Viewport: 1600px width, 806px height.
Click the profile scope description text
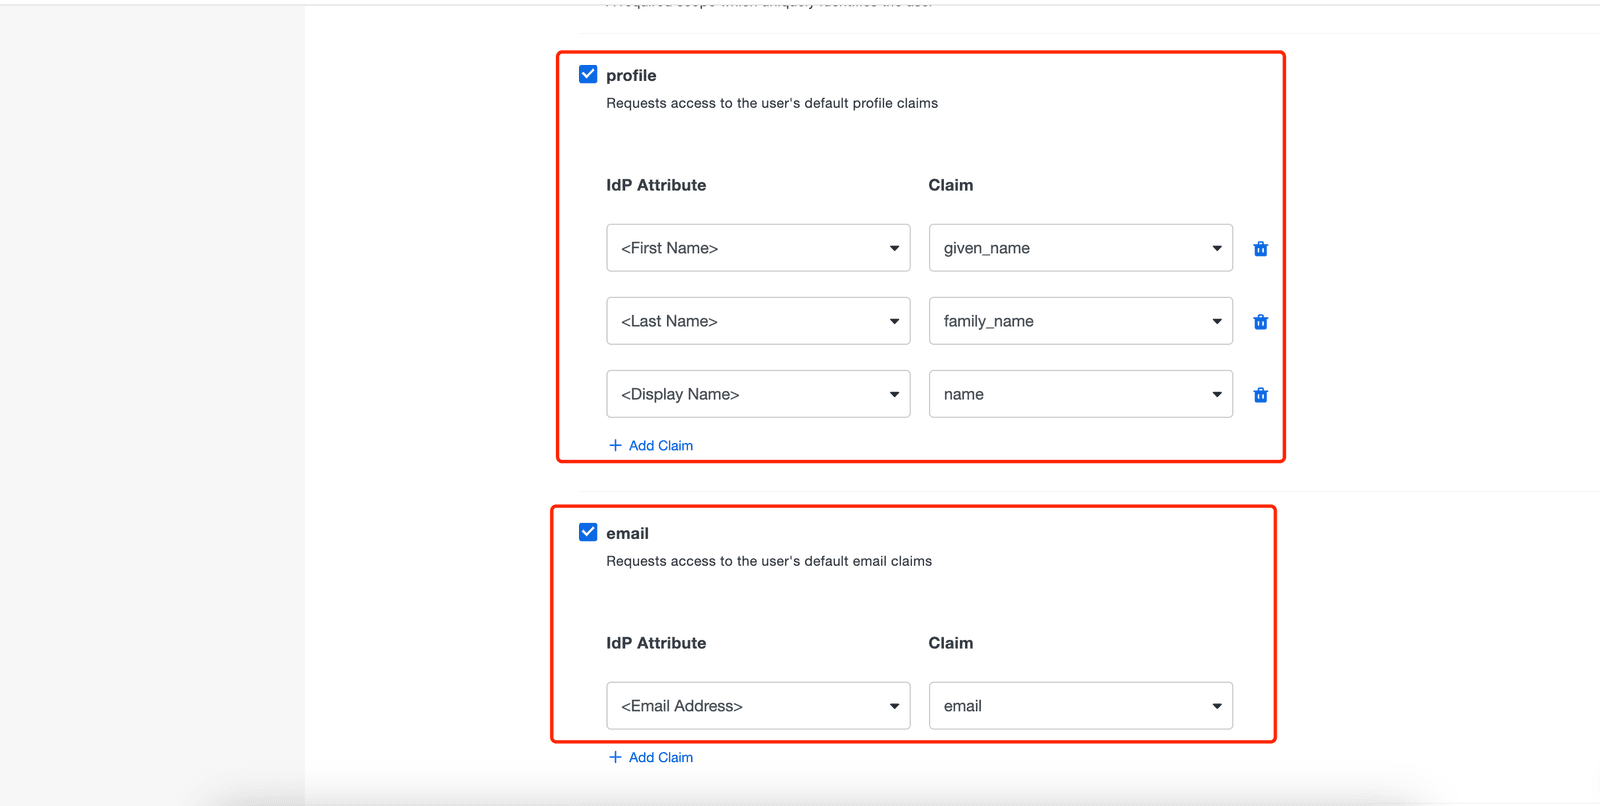(x=772, y=103)
